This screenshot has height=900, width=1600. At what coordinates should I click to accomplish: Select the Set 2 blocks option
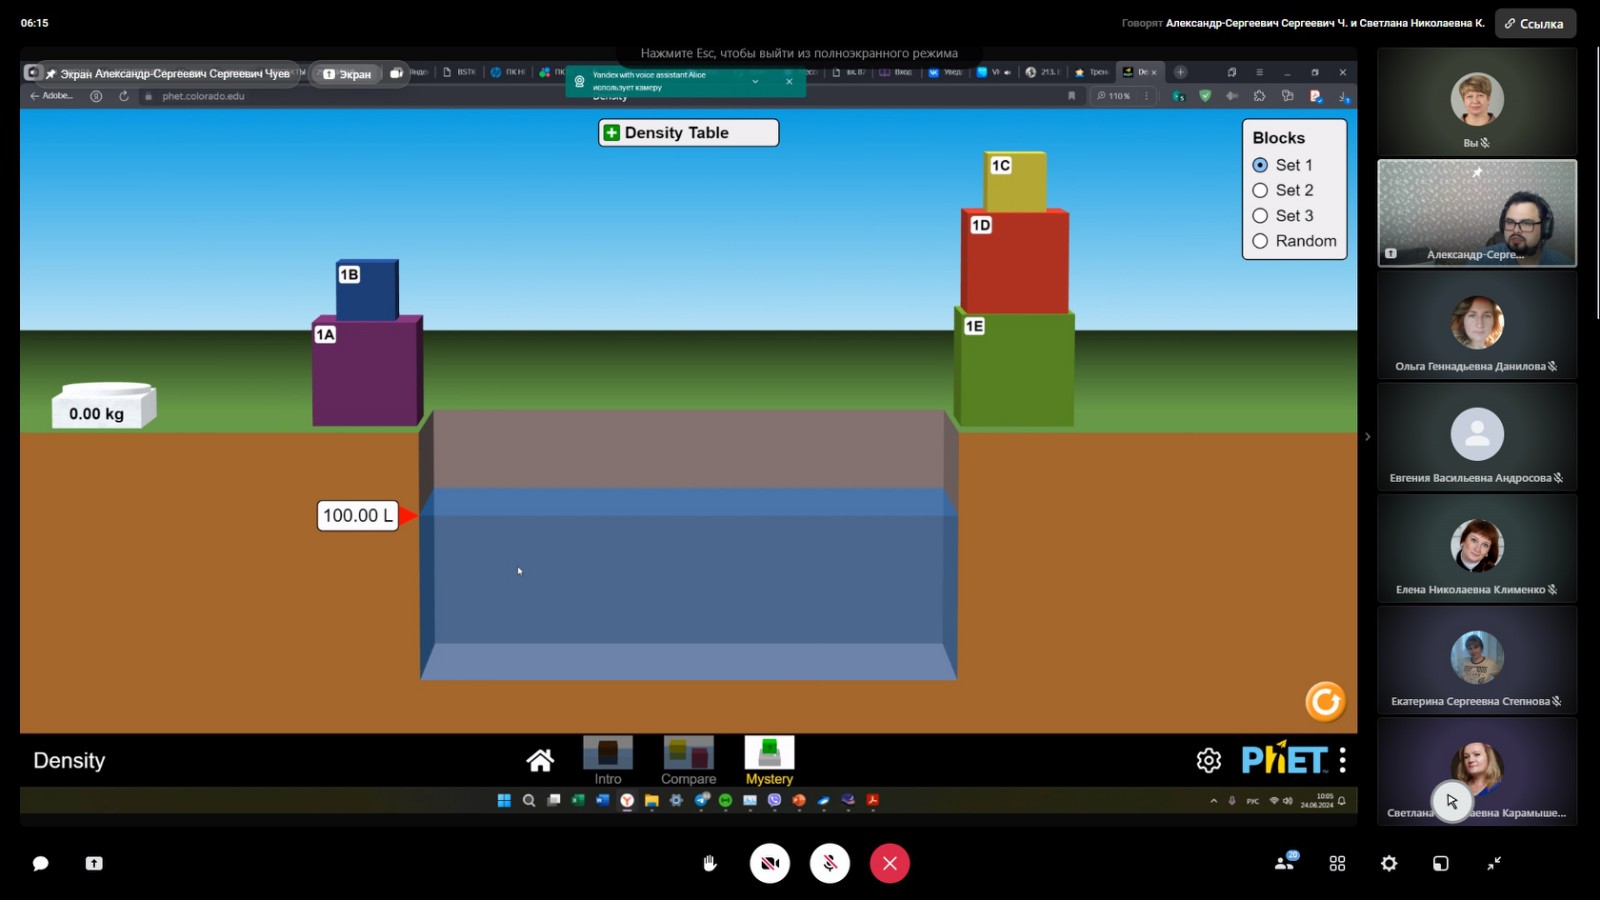[1283, 190]
